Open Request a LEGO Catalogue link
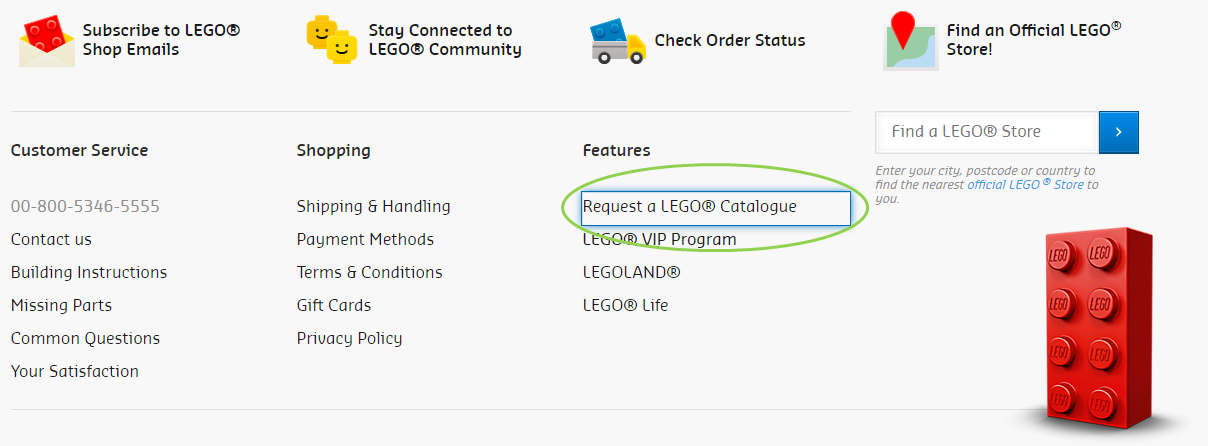The height and width of the screenshot is (446, 1208). (x=690, y=207)
